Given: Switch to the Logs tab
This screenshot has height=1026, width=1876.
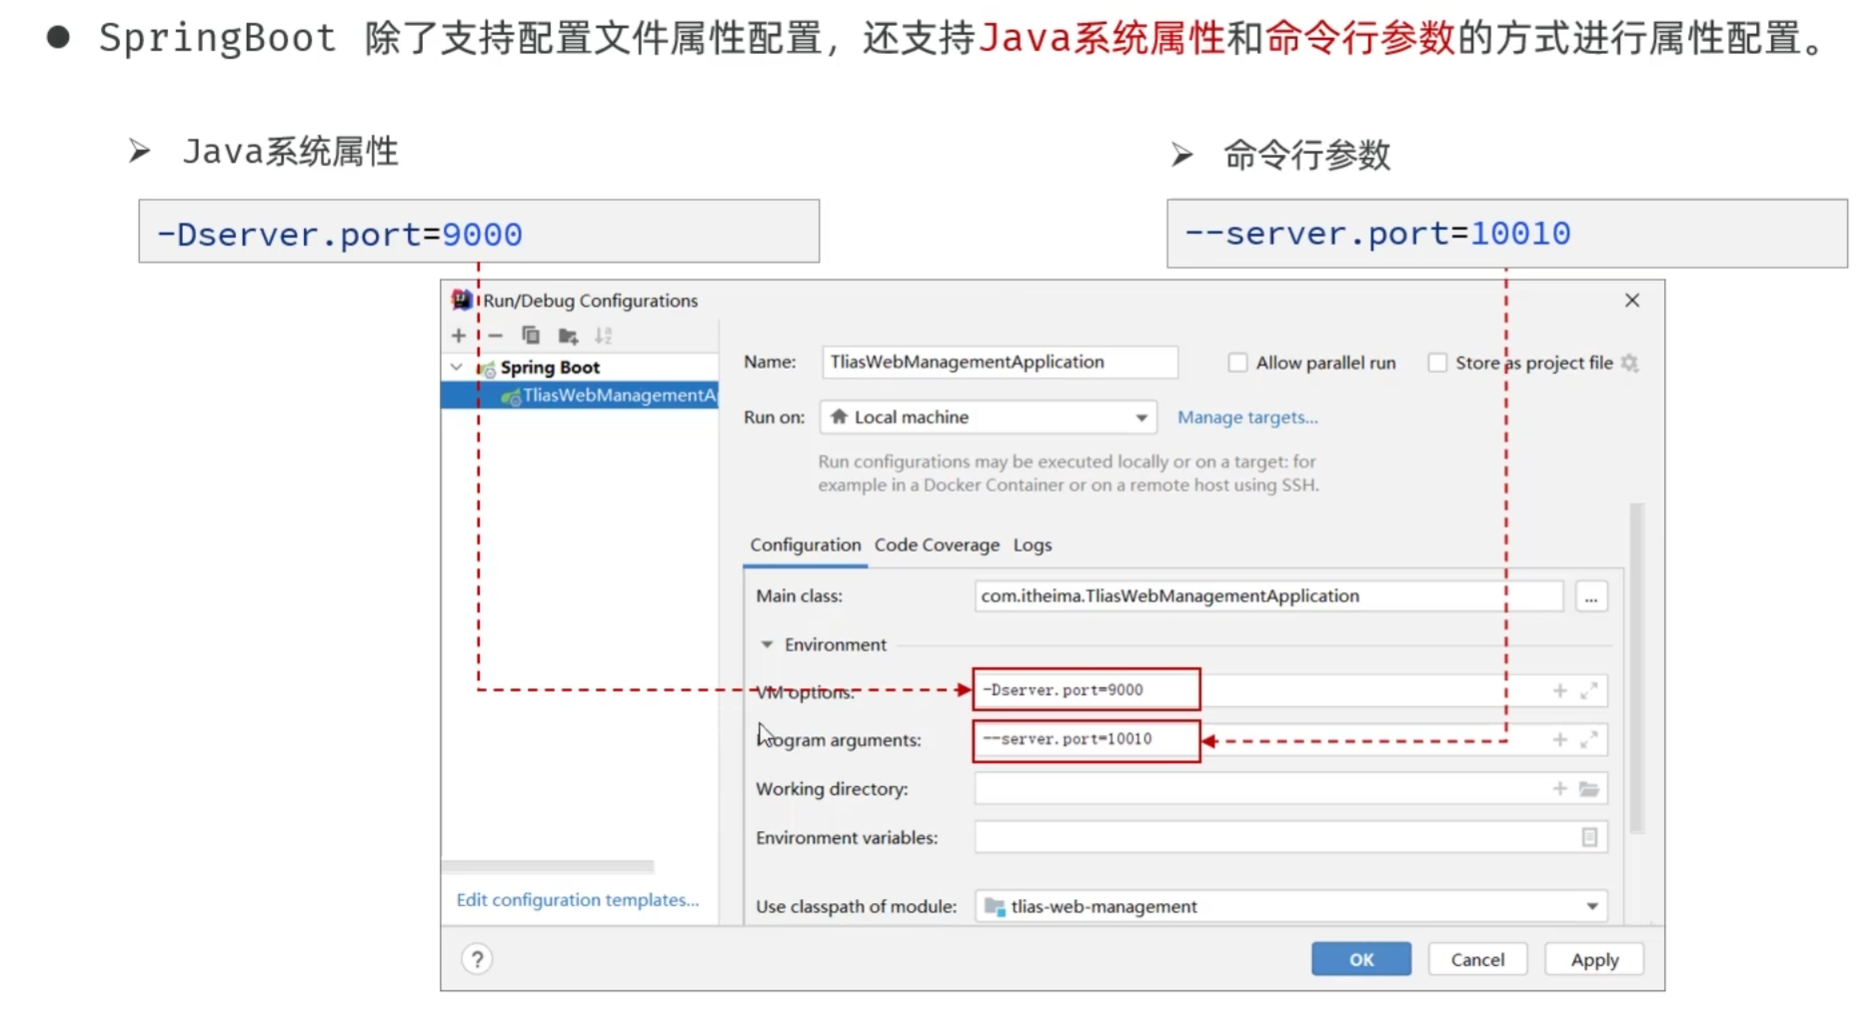Looking at the screenshot, I should 1032,545.
